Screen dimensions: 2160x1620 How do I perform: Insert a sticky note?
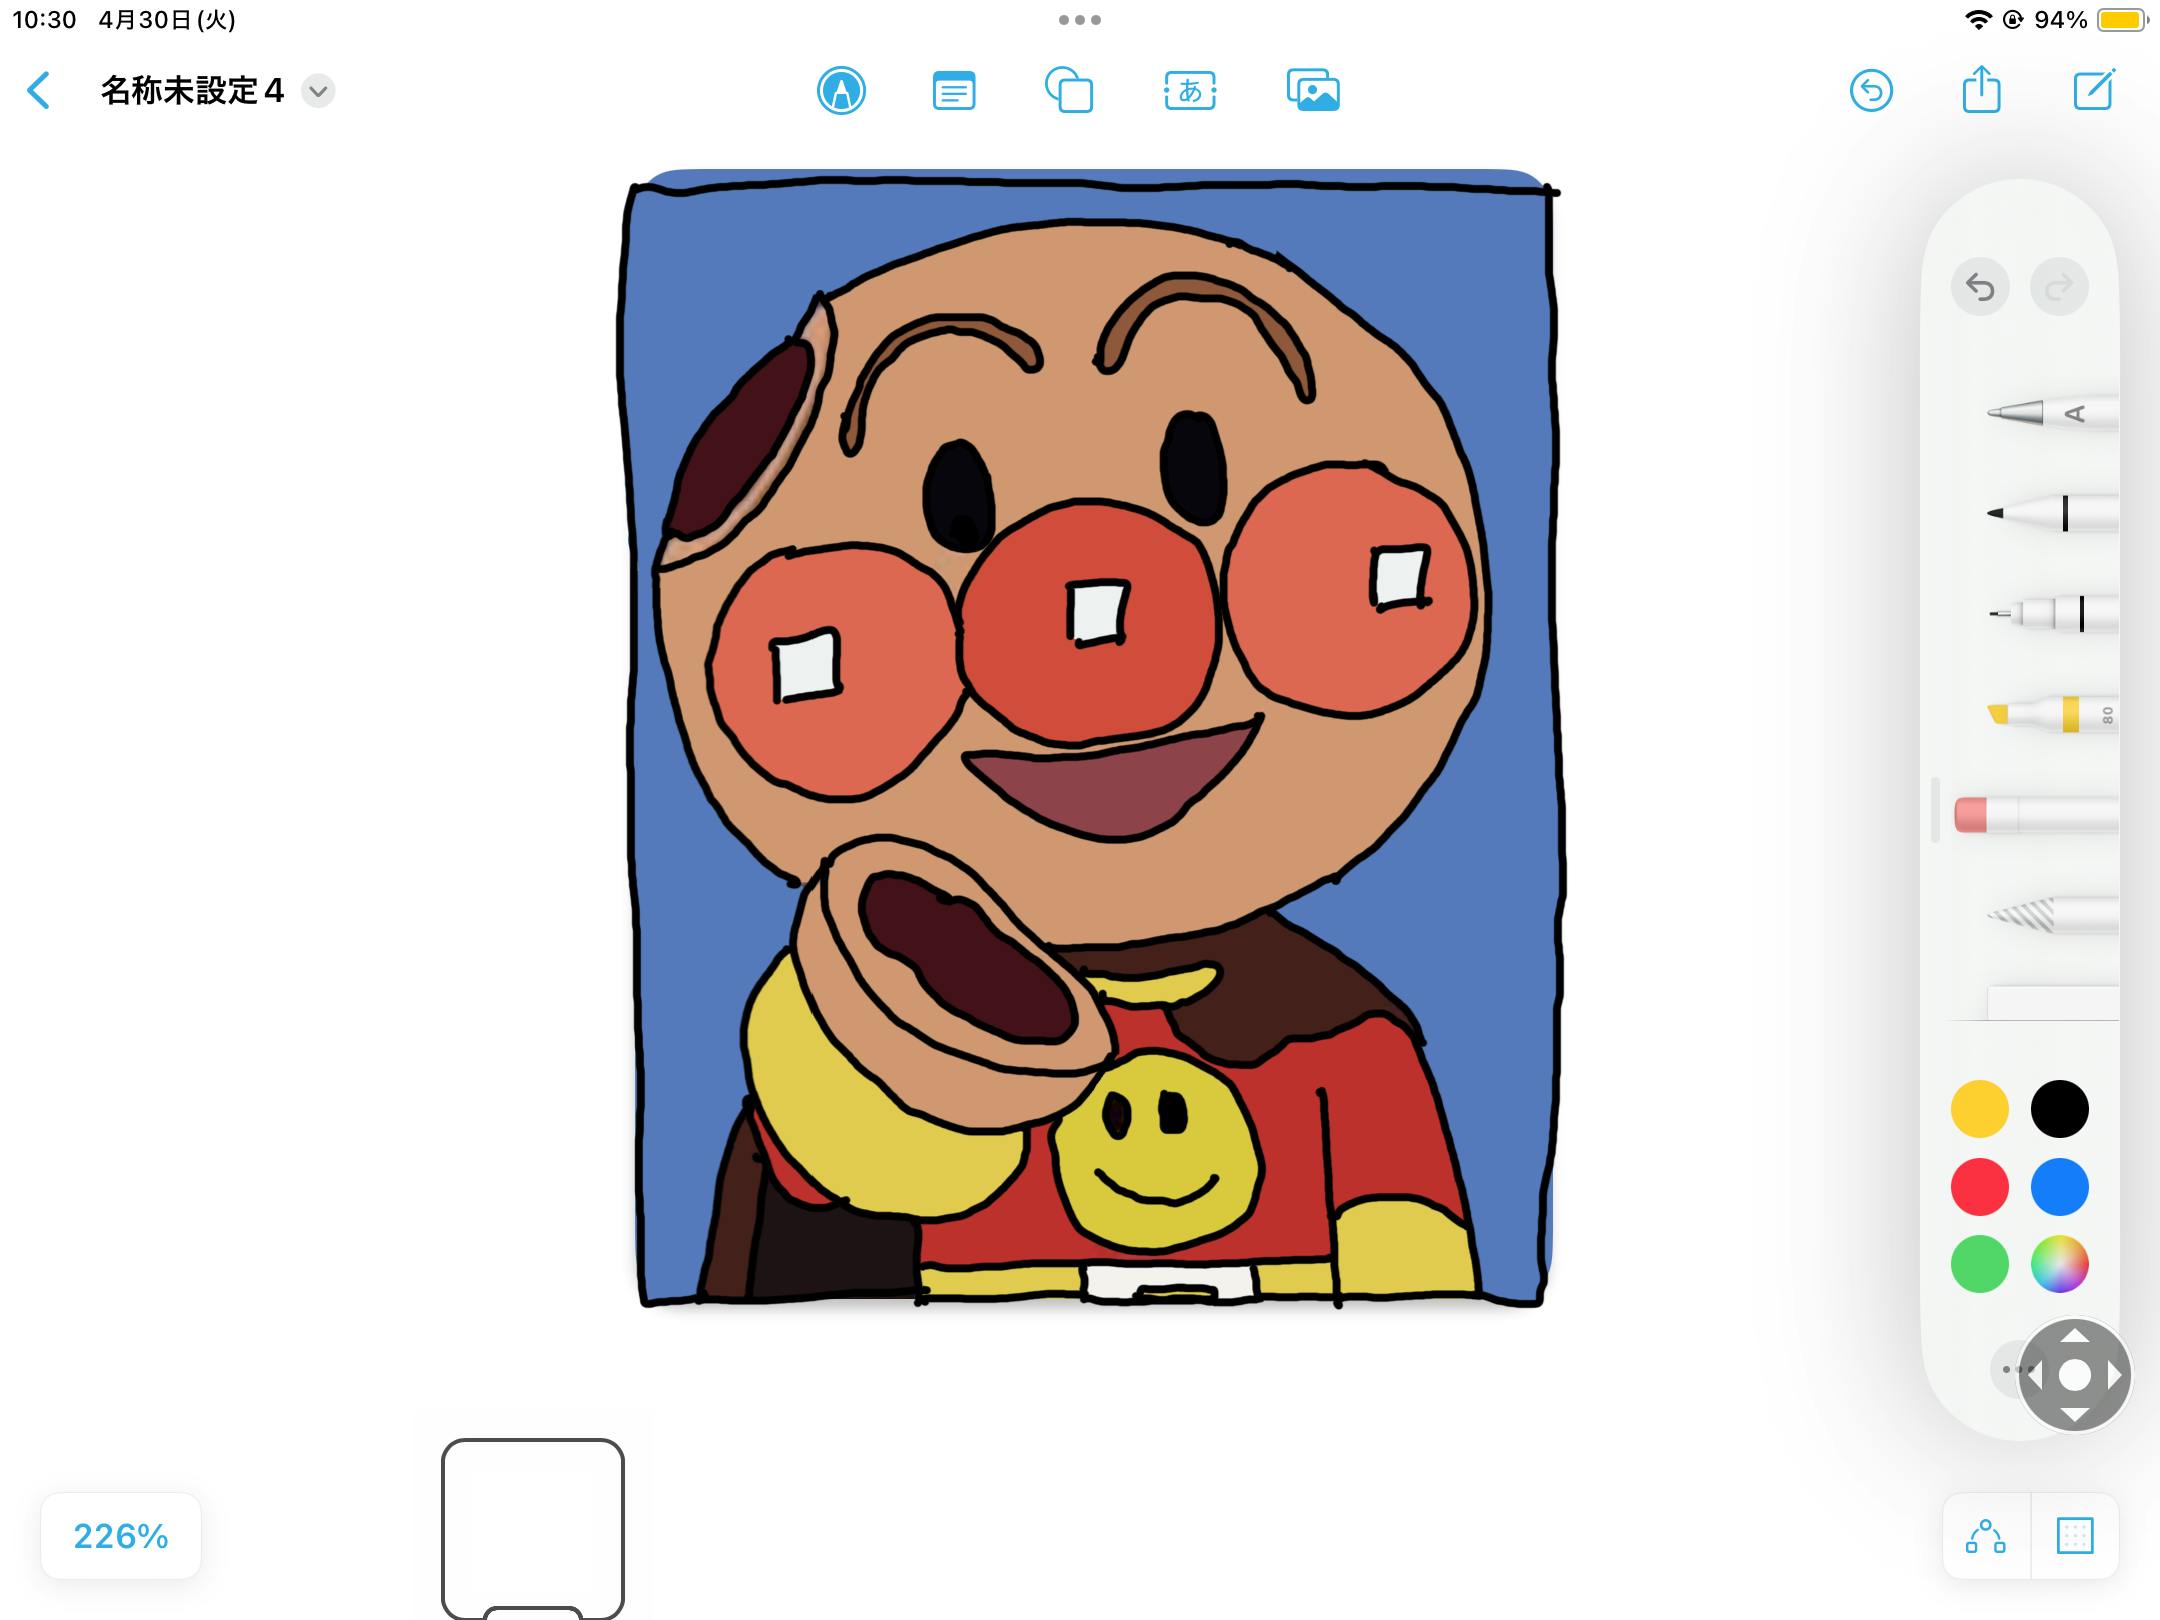click(953, 91)
